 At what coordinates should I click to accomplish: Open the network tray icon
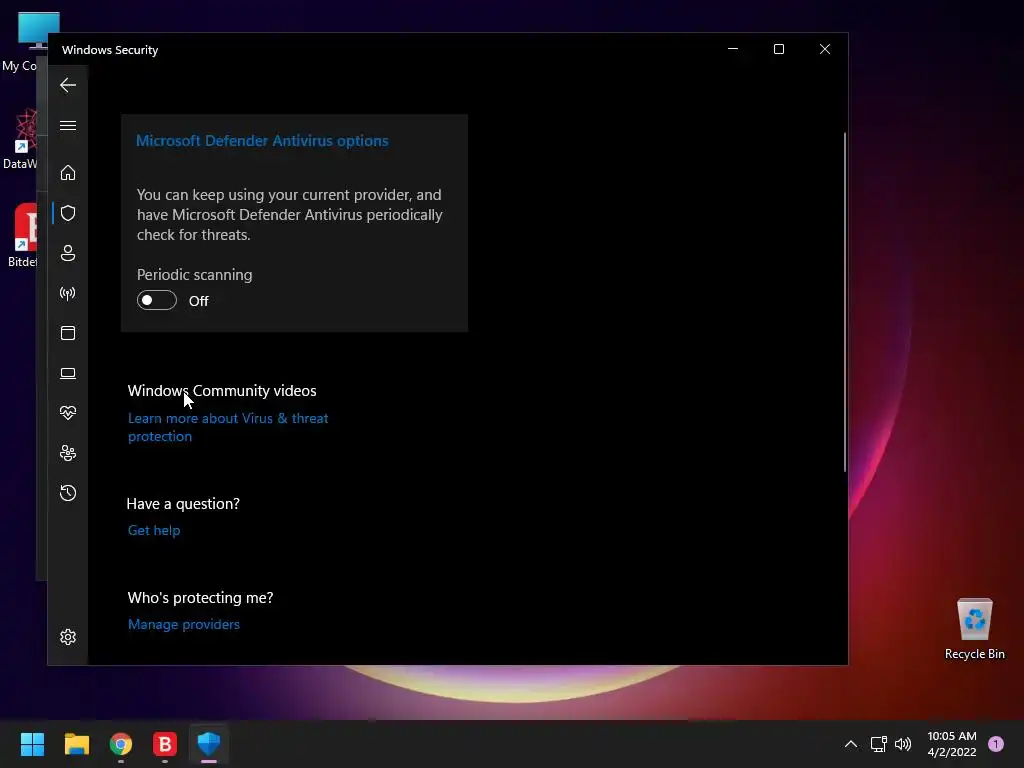pos(878,744)
